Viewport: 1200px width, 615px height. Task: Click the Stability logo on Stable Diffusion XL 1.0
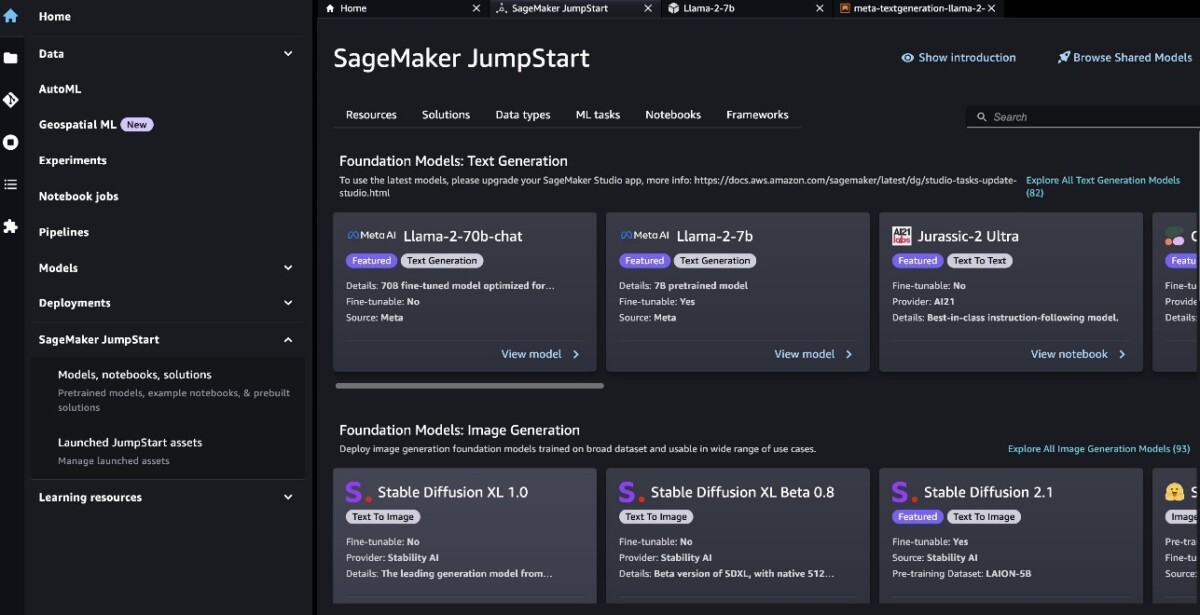(x=358, y=492)
